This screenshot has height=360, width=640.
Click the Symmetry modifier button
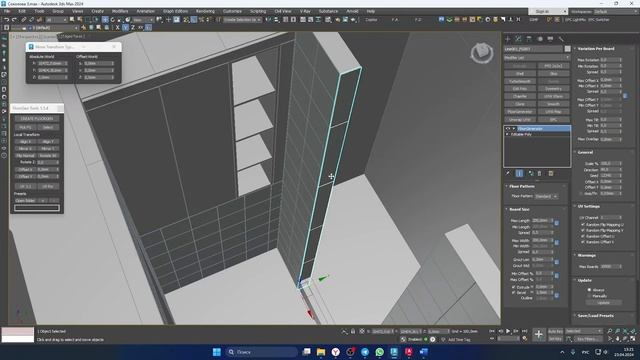point(553,89)
